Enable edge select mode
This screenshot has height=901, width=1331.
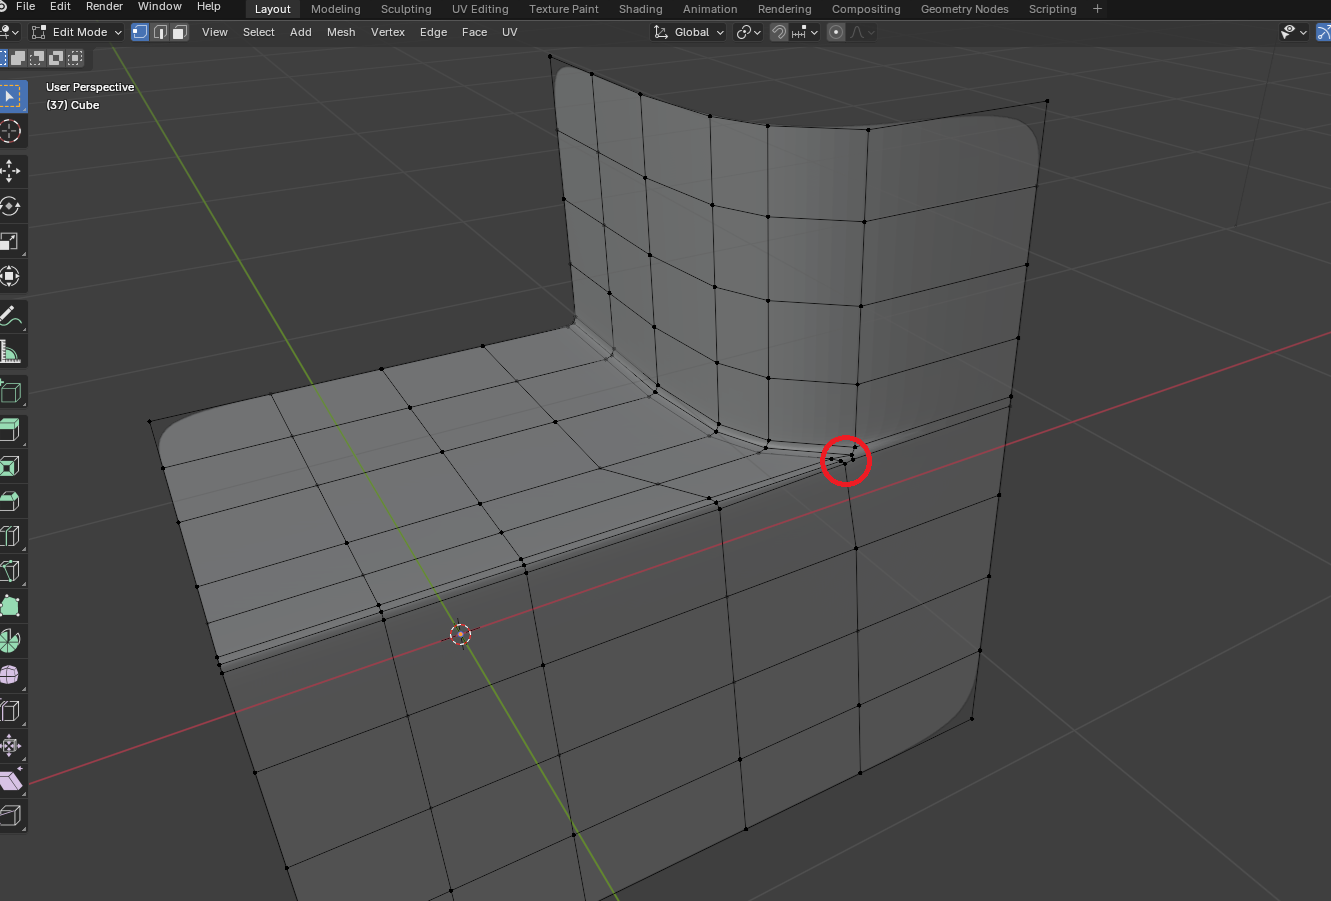tap(160, 32)
